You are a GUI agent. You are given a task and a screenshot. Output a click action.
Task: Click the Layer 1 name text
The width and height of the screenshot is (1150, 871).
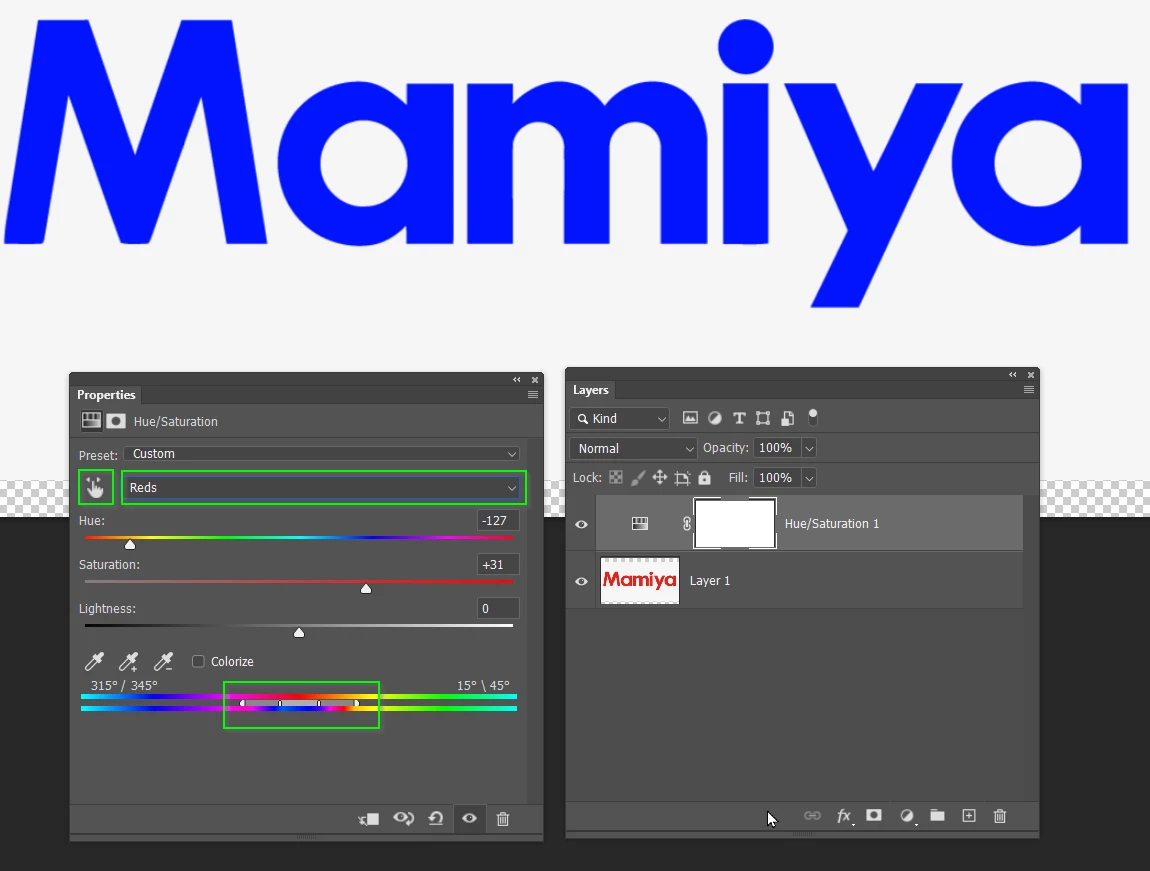(x=710, y=581)
